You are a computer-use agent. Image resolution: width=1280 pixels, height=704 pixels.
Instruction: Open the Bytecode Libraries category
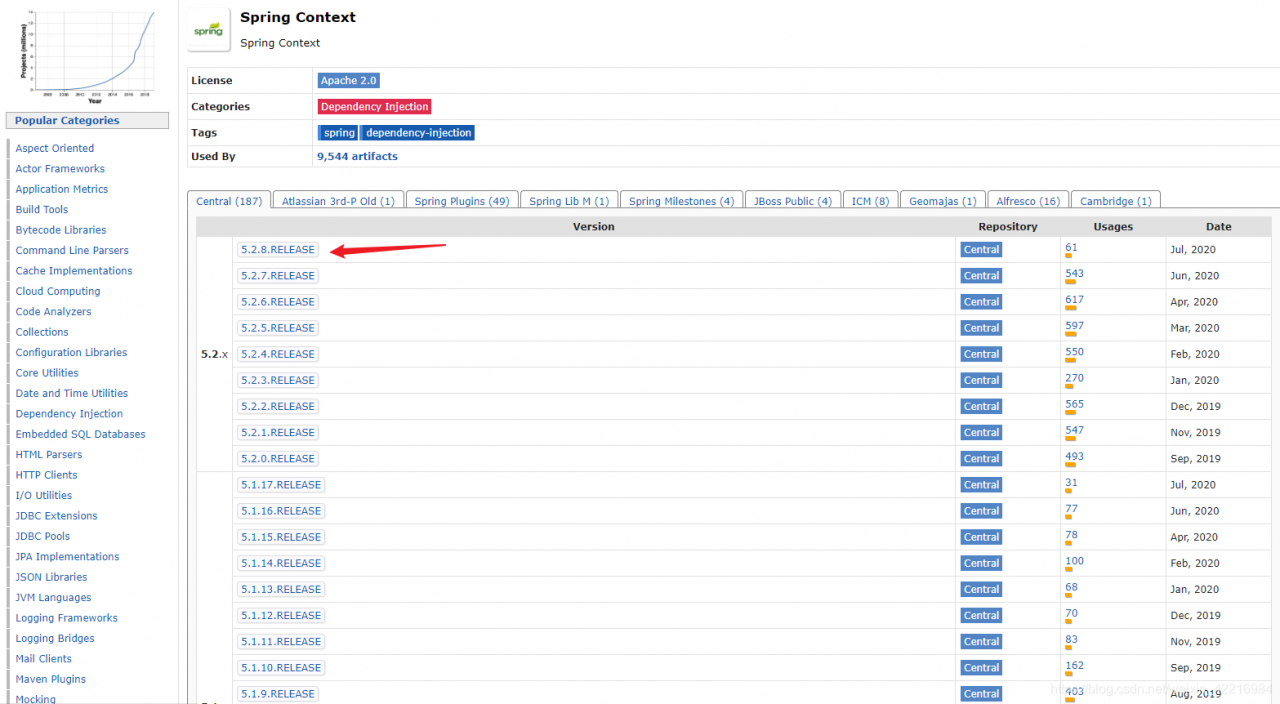[60, 230]
